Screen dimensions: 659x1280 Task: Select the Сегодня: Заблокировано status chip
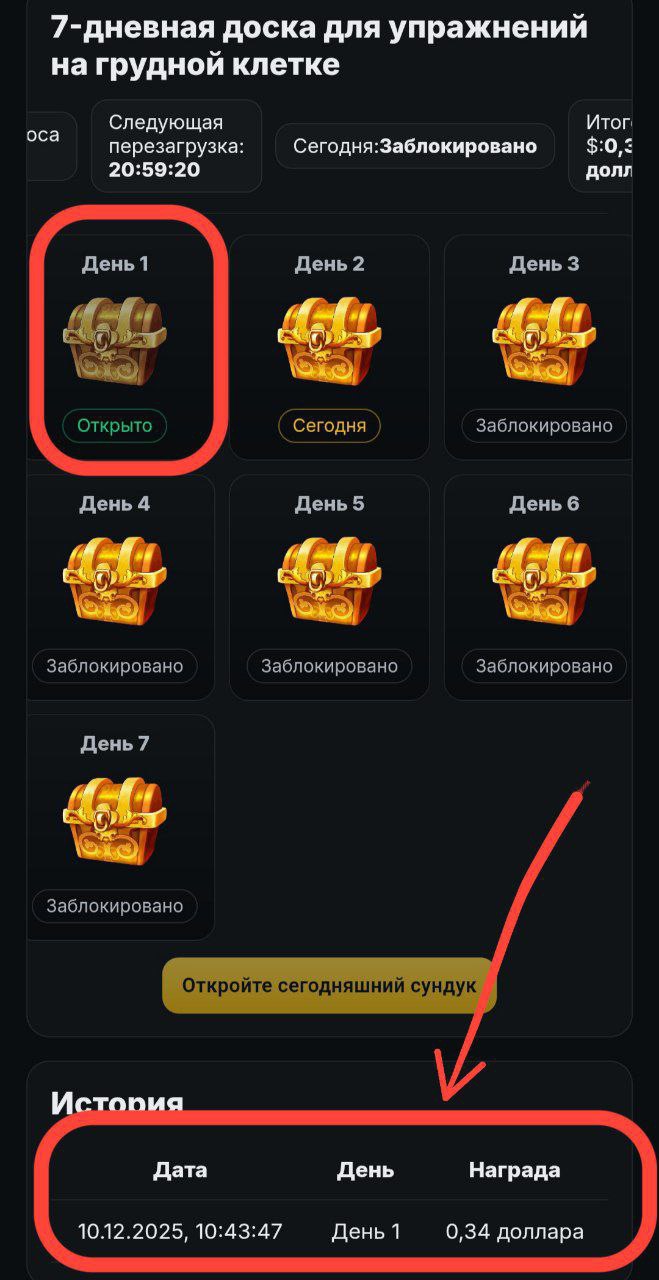tap(415, 146)
